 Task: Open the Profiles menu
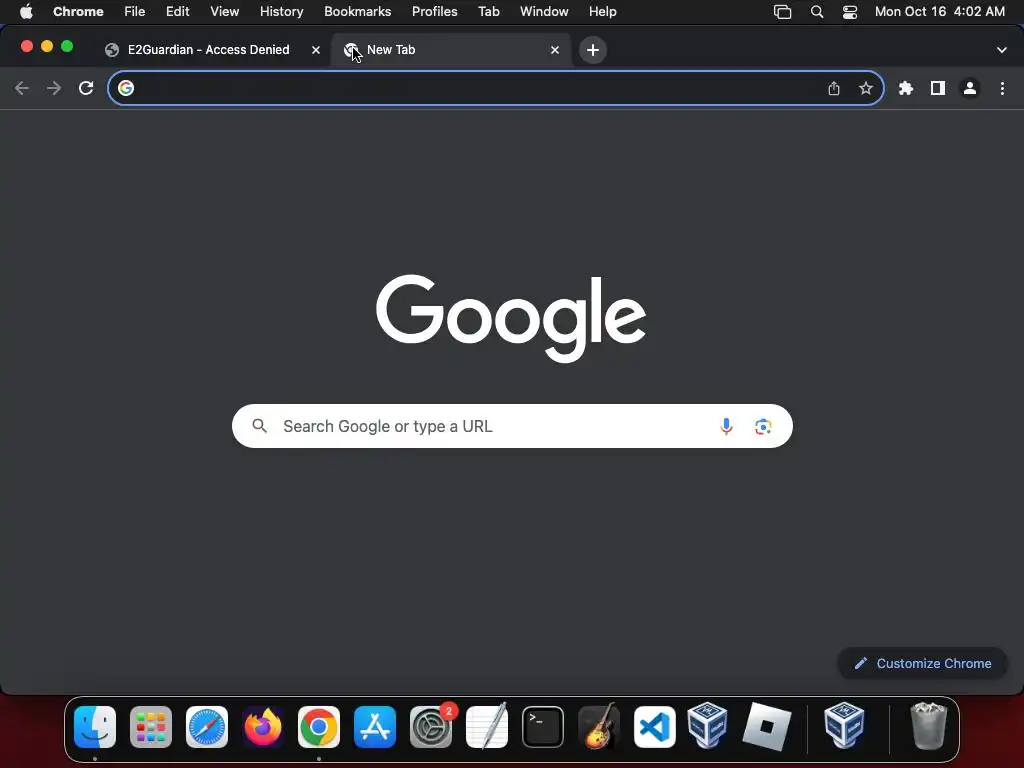[x=434, y=11]
